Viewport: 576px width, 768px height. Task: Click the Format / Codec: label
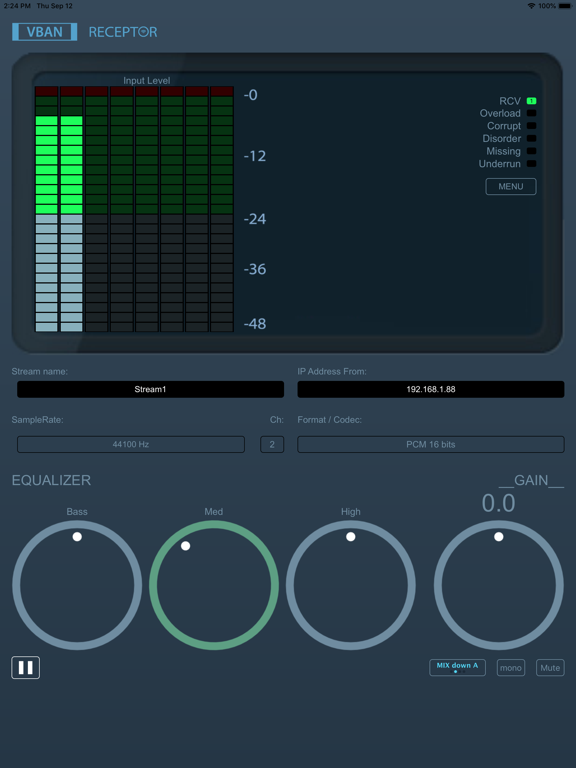pos(330,420)
